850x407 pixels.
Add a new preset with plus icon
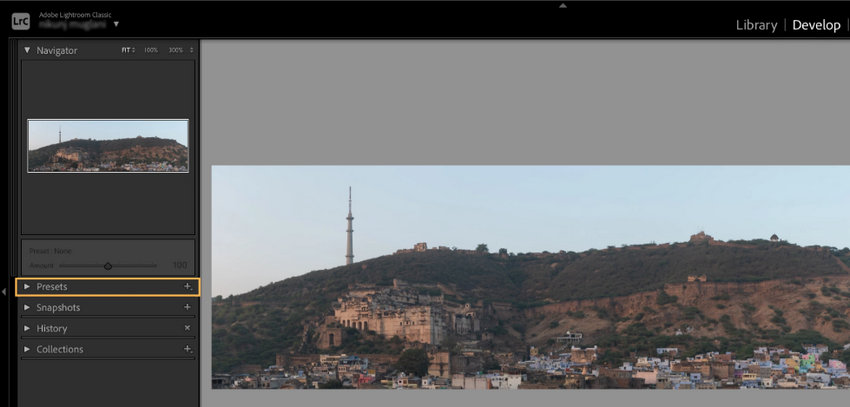pyautogui.click(x=188, y=286)
